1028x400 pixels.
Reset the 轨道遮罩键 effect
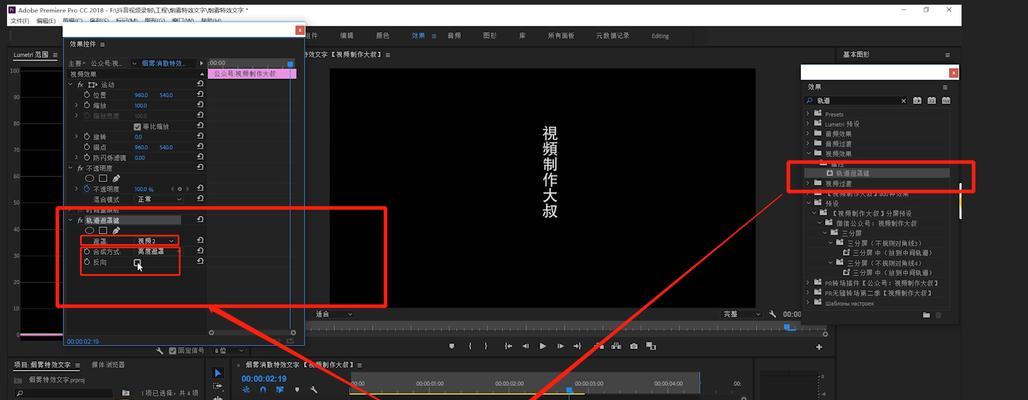200,220
